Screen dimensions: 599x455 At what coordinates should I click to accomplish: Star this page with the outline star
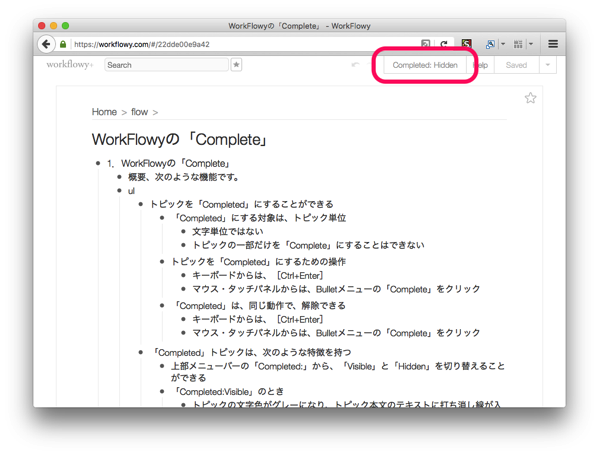point(530,98)
